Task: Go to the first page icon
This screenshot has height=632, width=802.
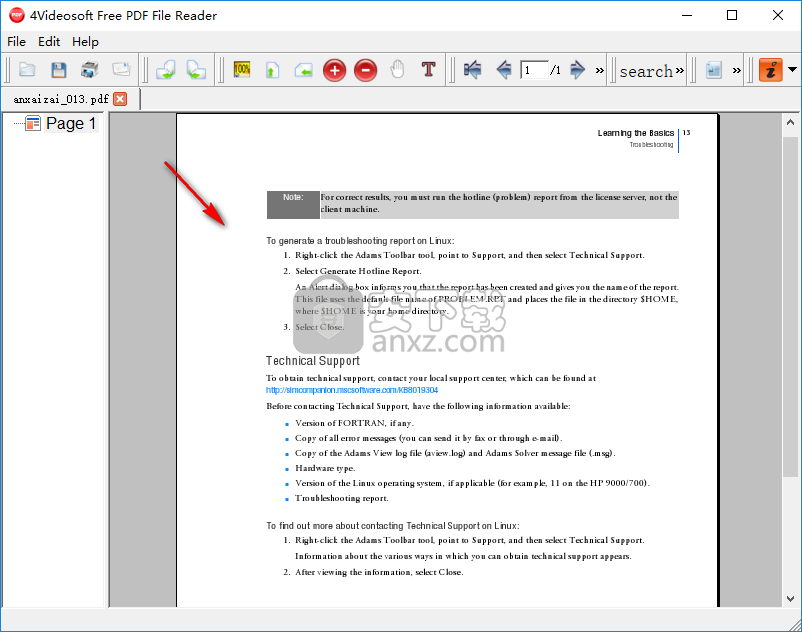Action: (473, 70)
